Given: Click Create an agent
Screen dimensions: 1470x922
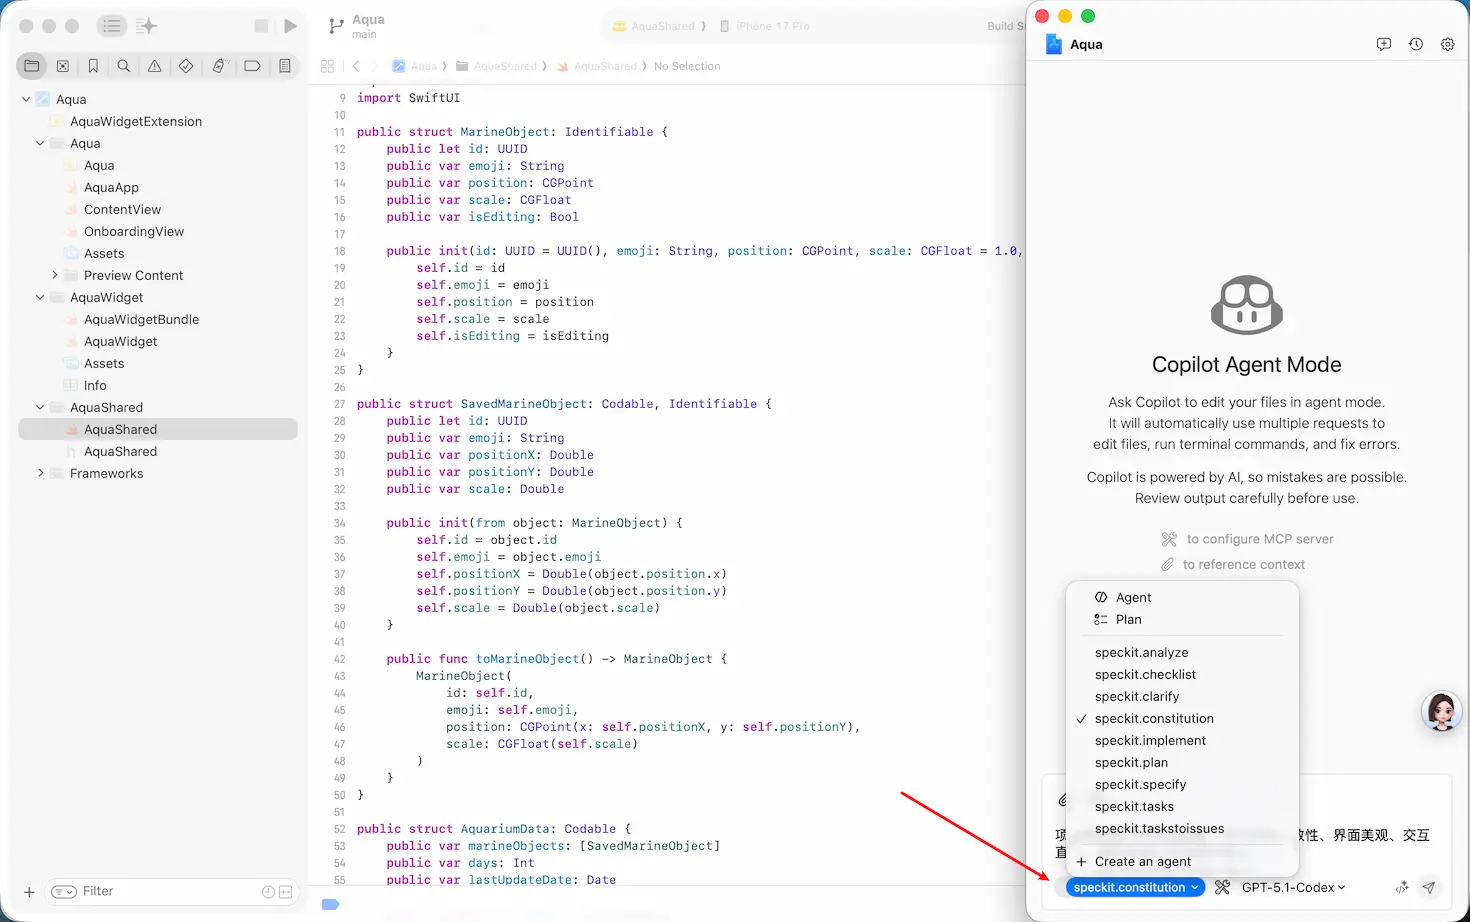Looking at the screenshot, I should coord(1142,861).
